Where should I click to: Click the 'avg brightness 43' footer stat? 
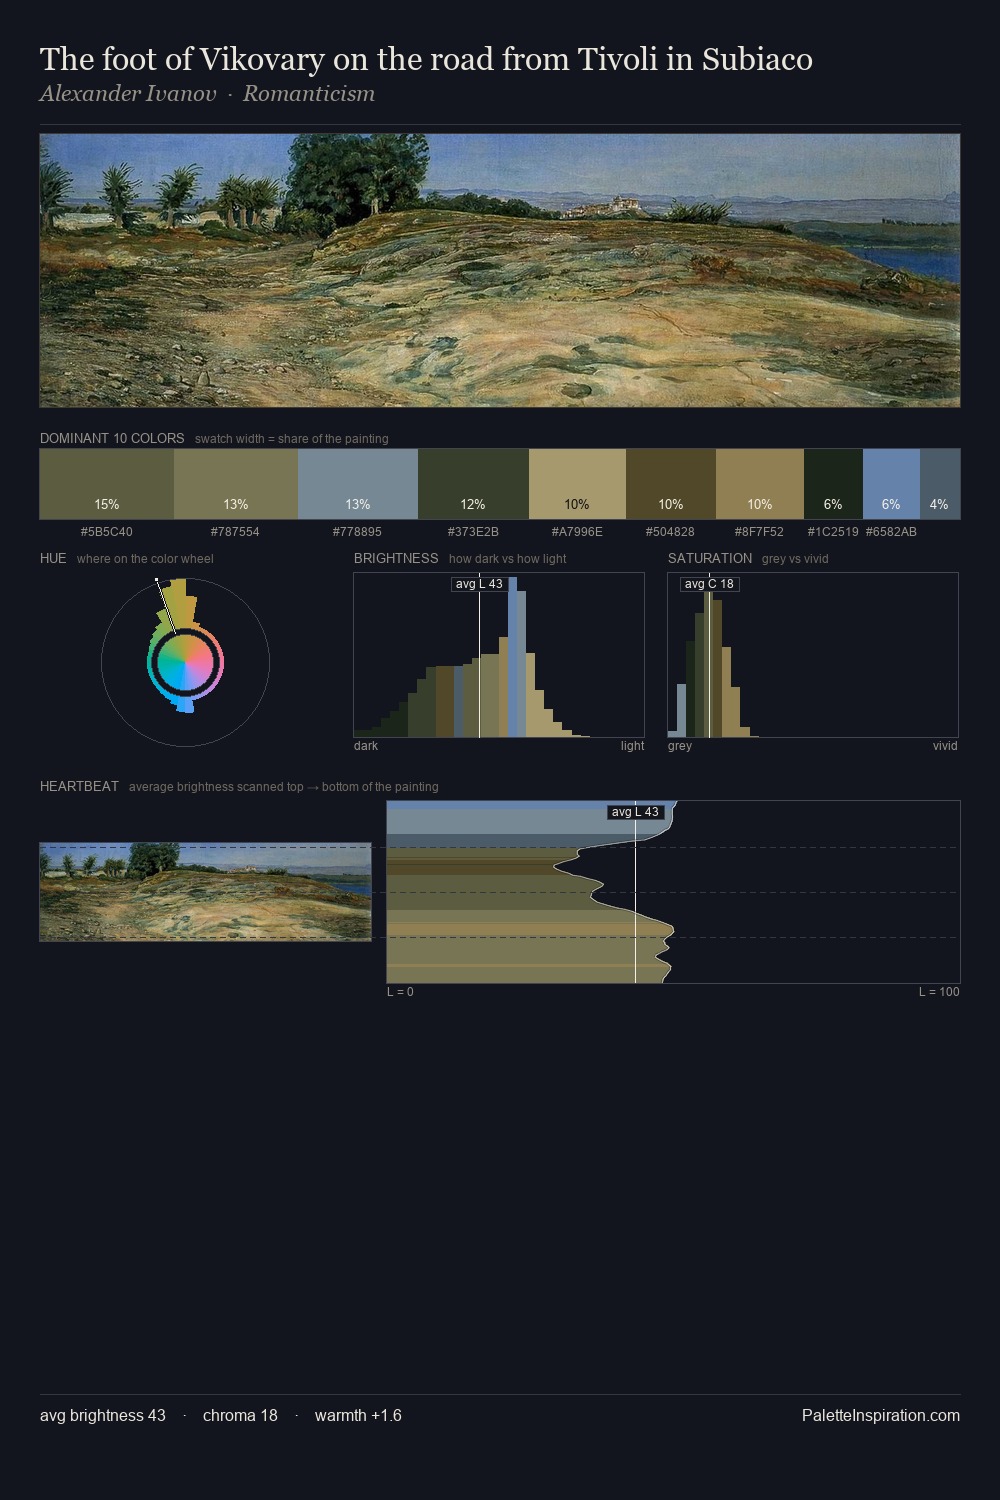click(x=103, y=1415)
